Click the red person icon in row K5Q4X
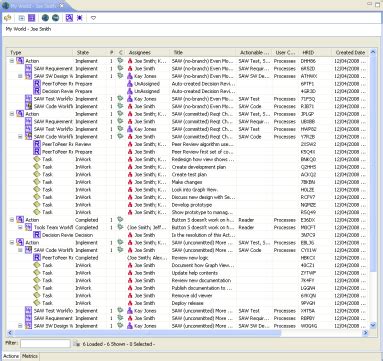 (130, 152)
